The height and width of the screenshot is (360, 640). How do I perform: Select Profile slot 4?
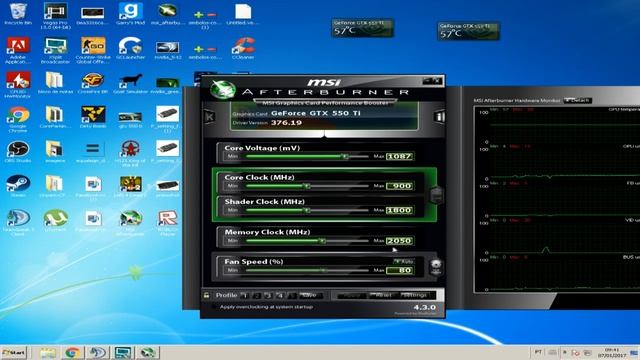[280, 295]
